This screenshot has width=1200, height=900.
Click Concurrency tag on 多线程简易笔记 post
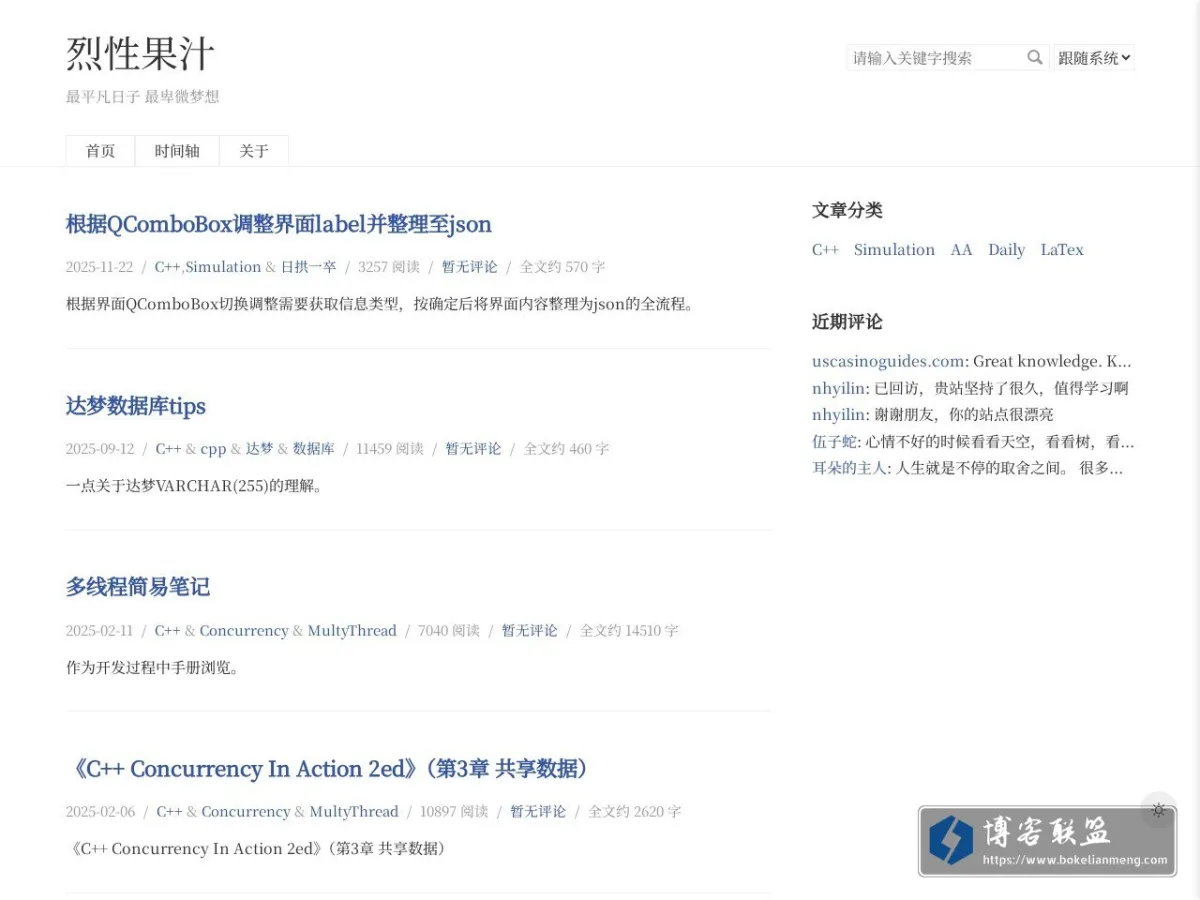pos(243,631)
